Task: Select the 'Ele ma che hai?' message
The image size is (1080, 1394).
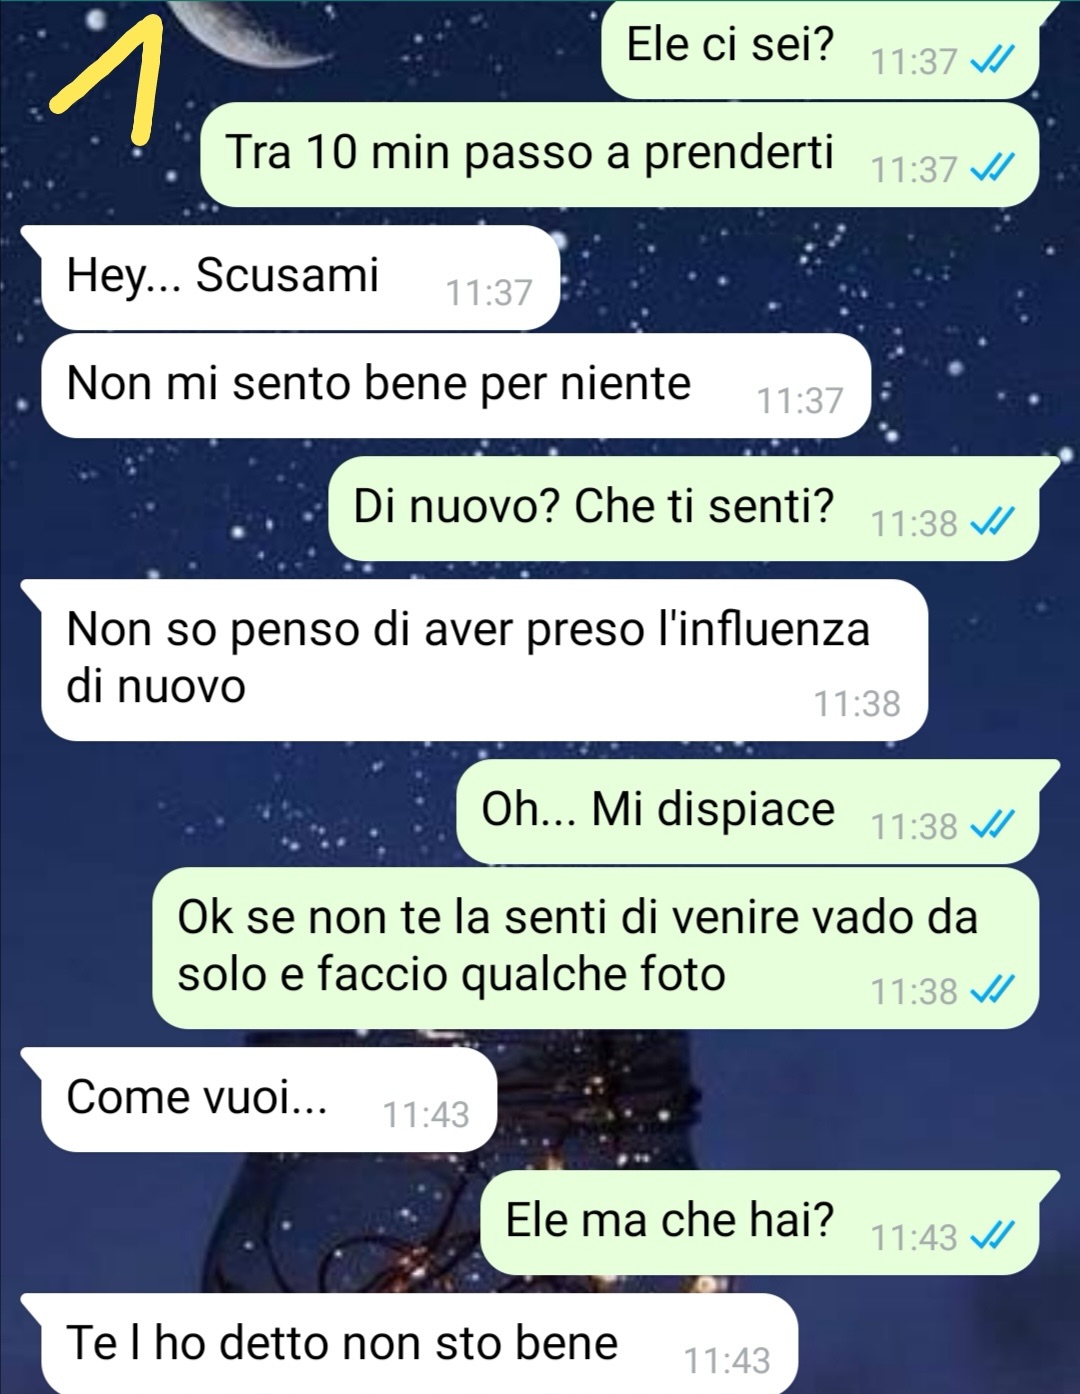Action: pos(770,1222)
